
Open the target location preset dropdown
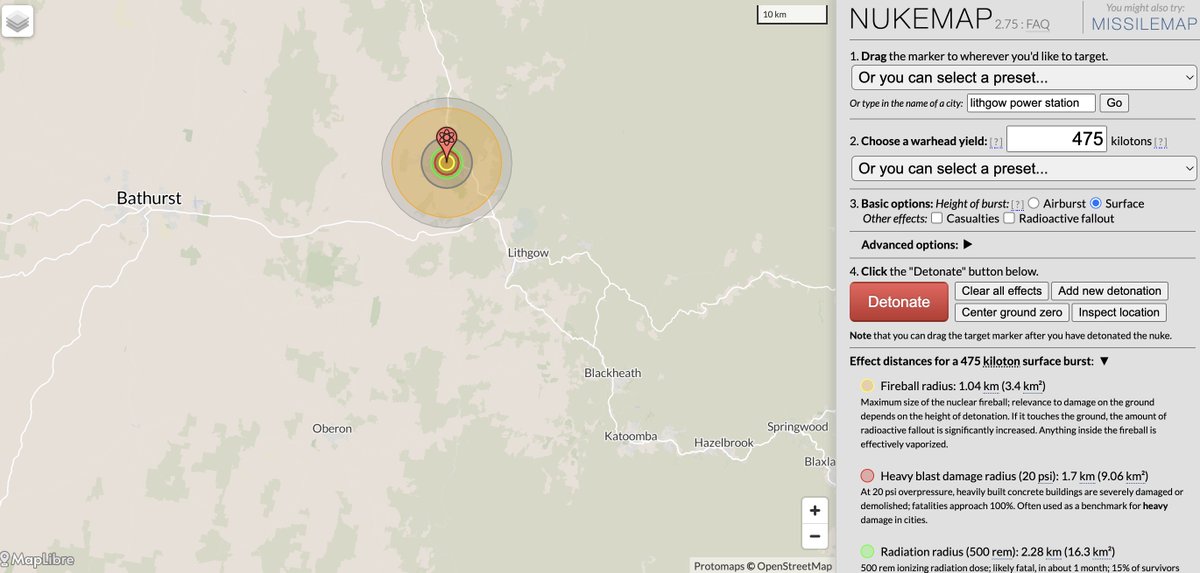[1024, 77]
